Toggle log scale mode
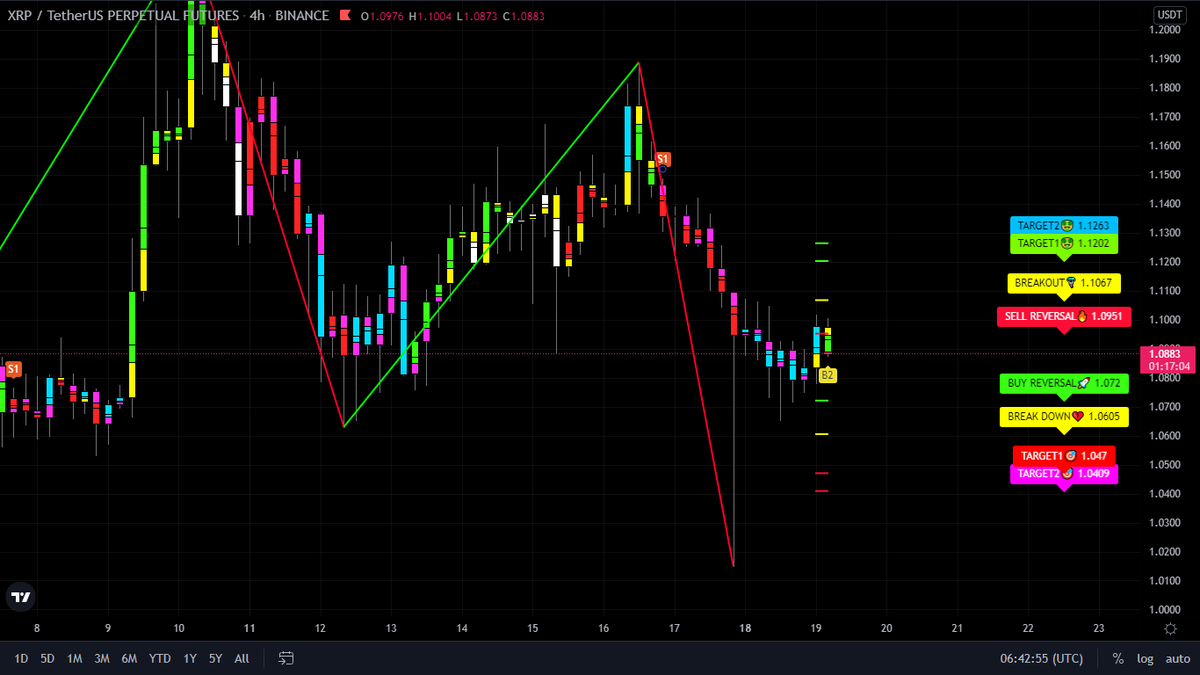Image resolution: width=1200 pixels, height=675 pixels. 1144,659
